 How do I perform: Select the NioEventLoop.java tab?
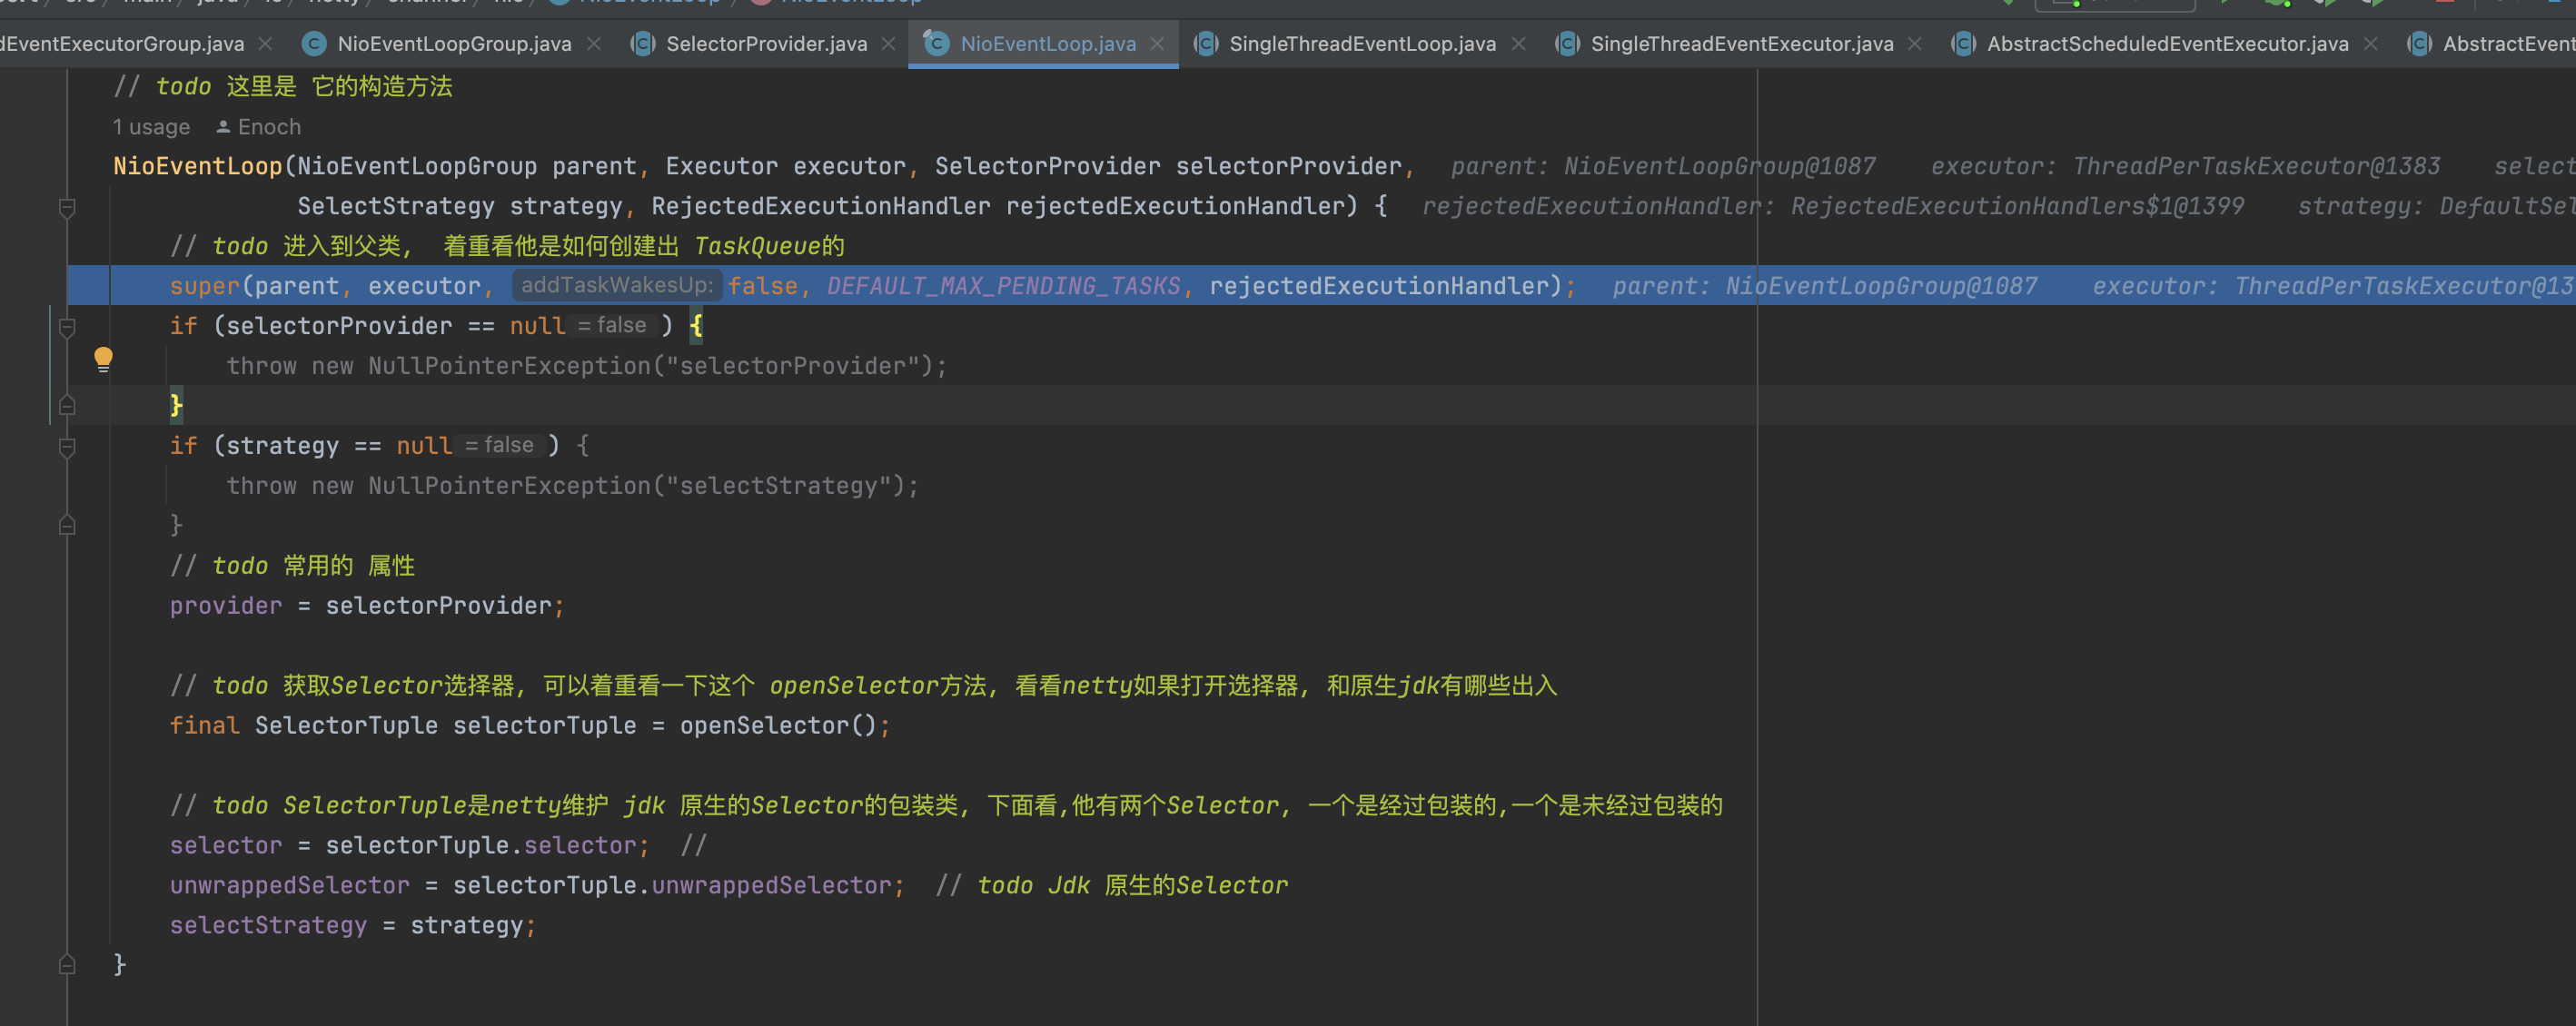coord(1047,44)
